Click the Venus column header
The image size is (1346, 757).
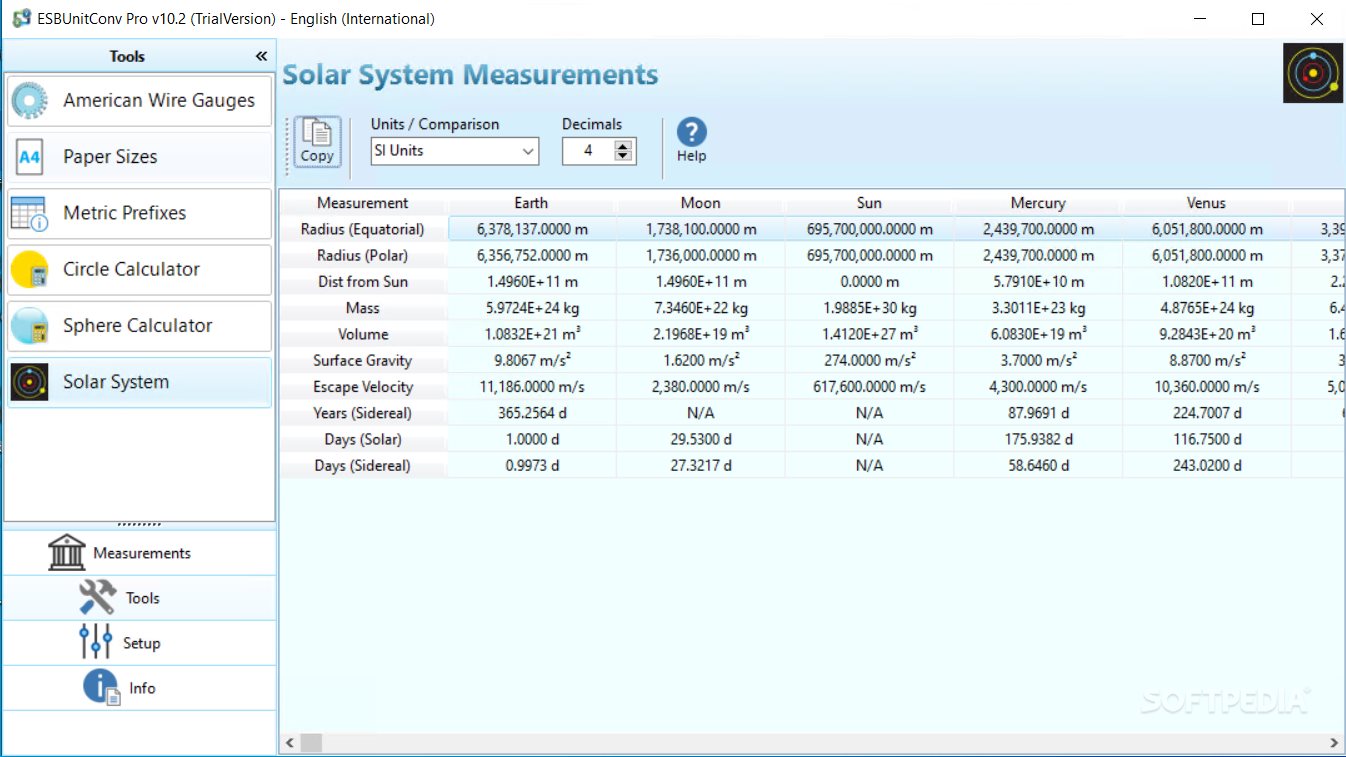(1207, 203)
